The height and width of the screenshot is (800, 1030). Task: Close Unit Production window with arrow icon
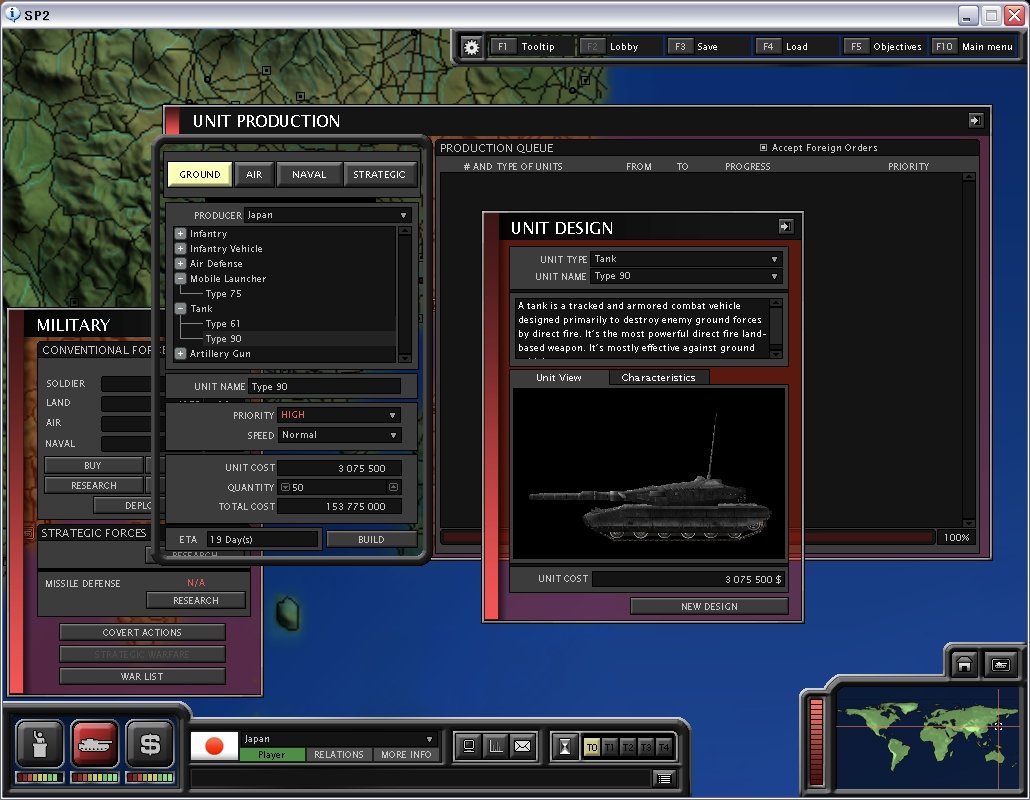975,120
